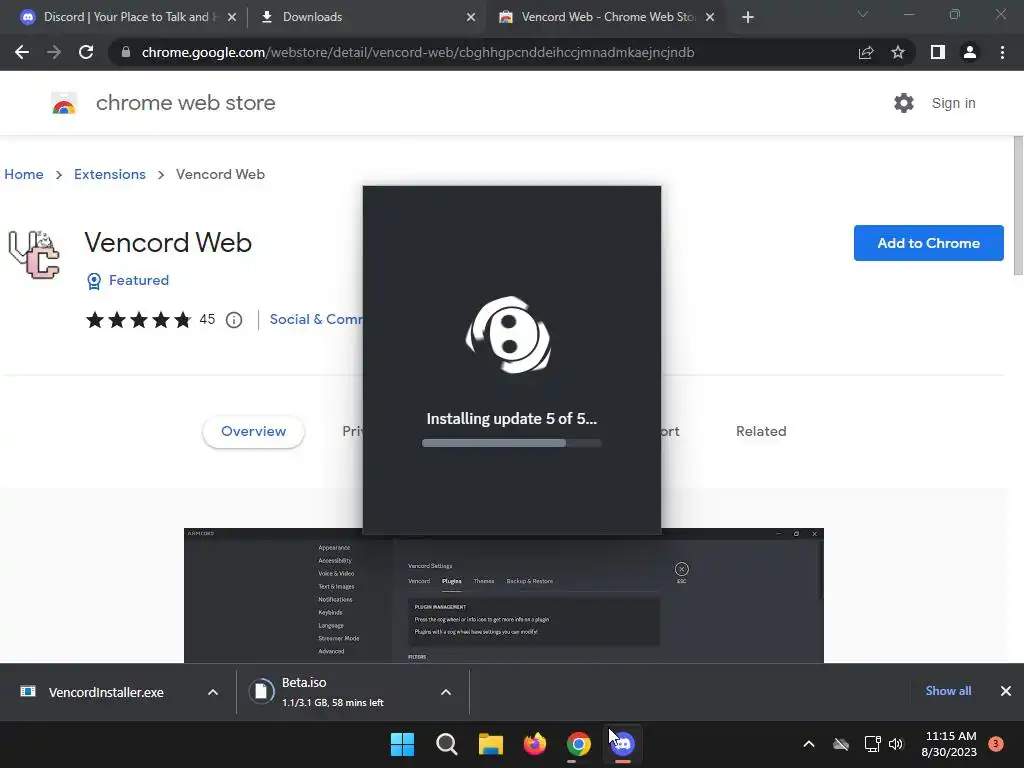Select the Overview tab

[253, 432]
